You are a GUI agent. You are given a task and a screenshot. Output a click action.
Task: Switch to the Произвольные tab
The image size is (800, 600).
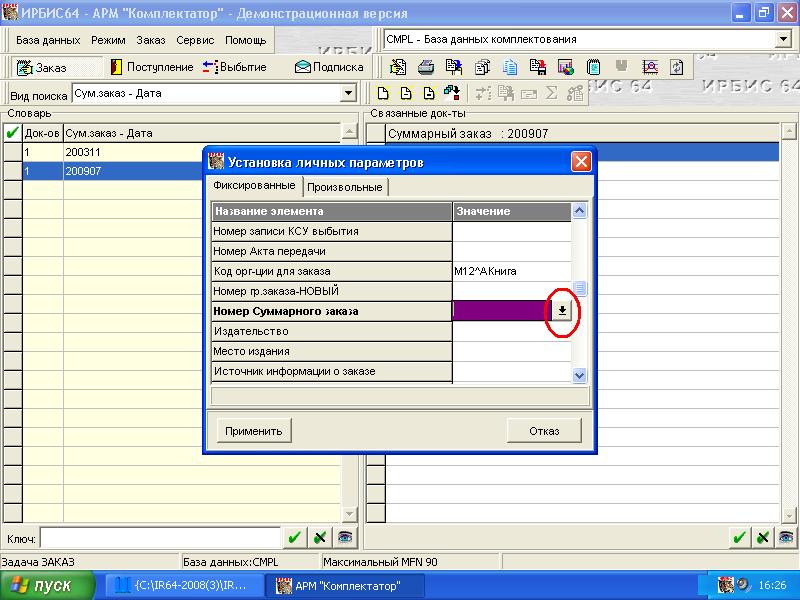[x=343, y=187]
